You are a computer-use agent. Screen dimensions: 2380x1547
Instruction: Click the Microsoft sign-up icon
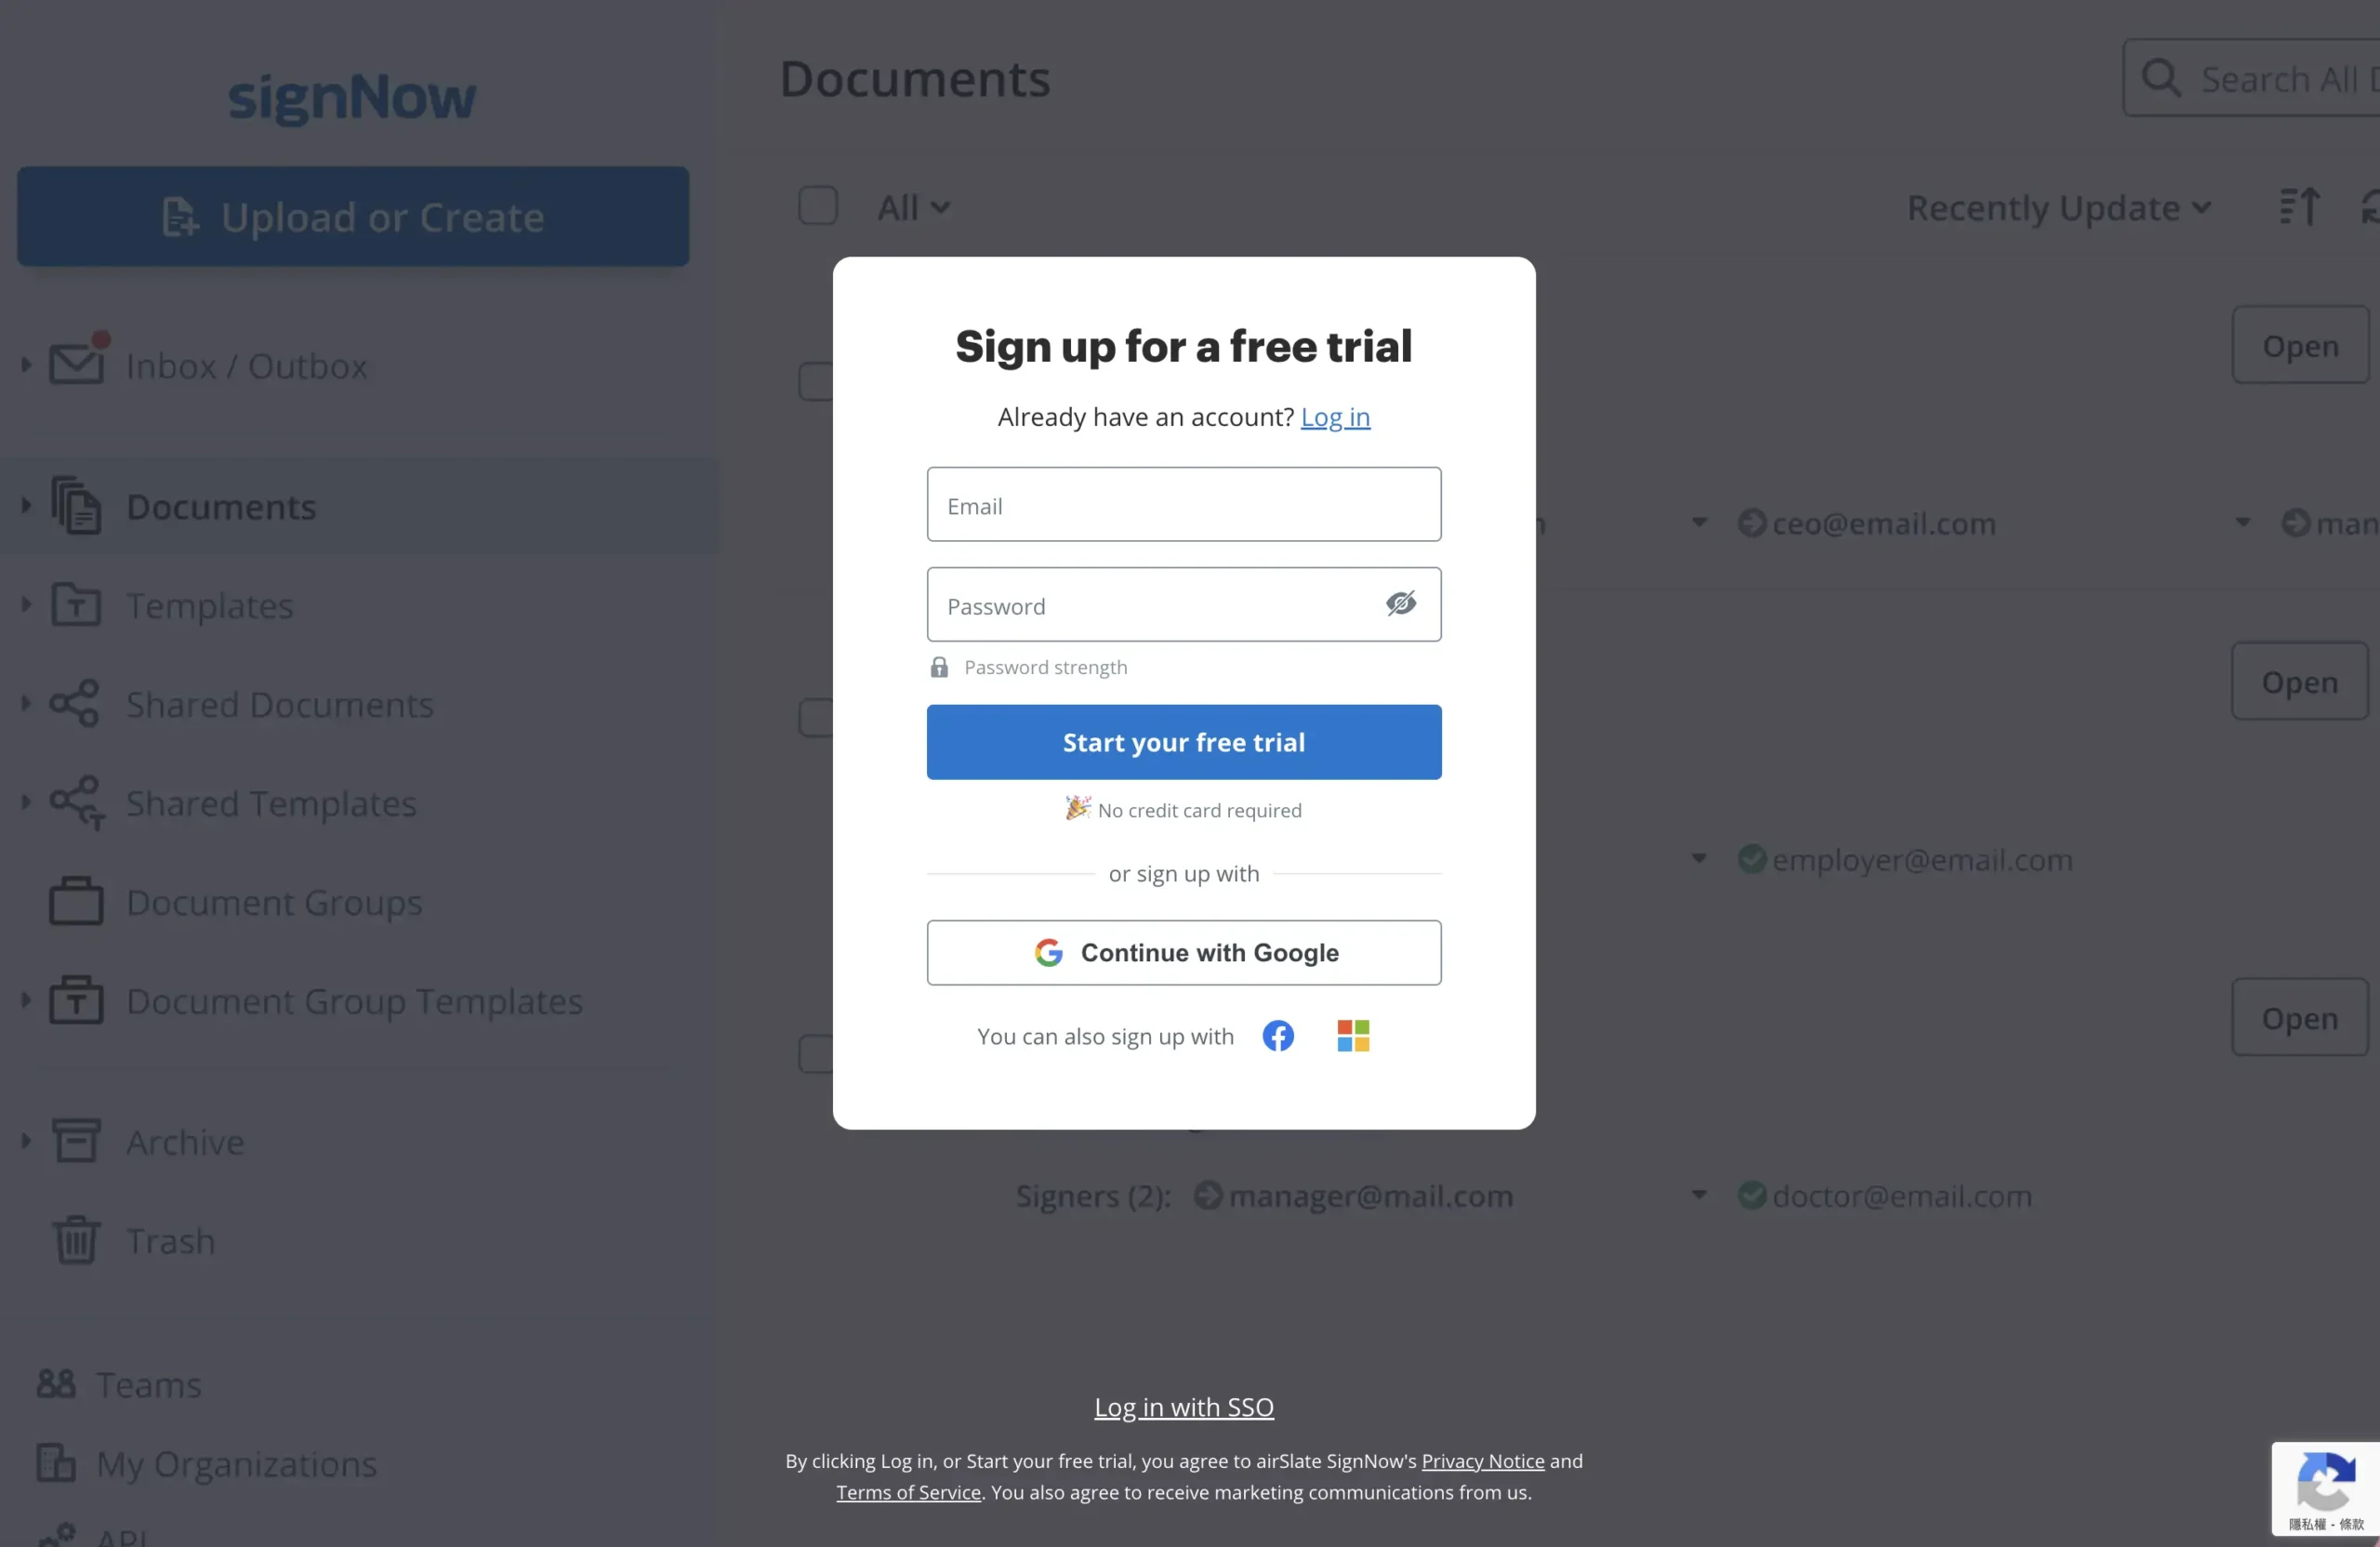click(1353, 1036)
